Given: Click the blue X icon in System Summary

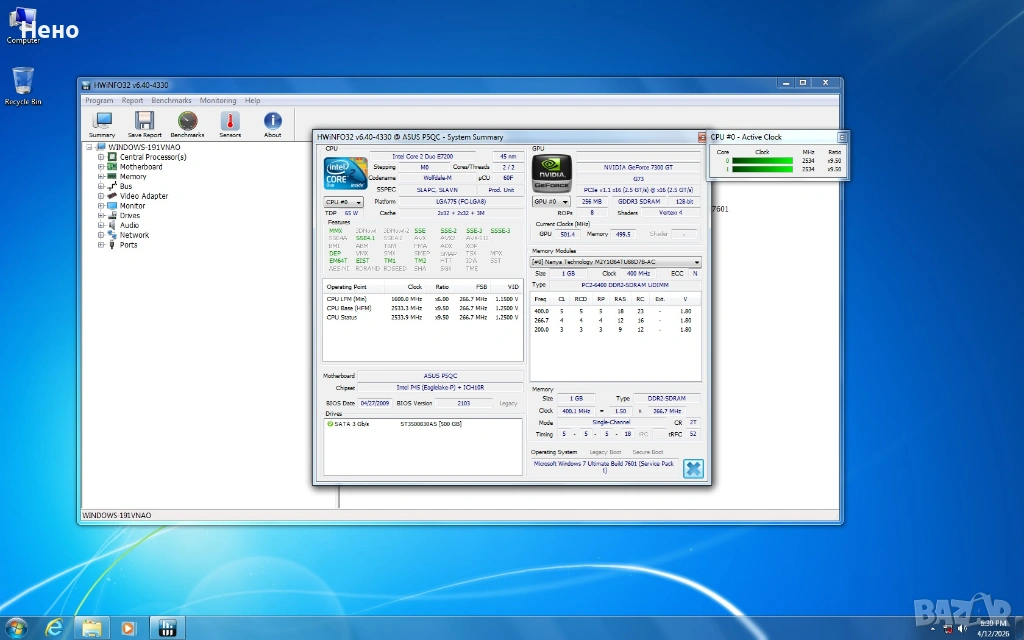Looking at the screenshot, I should click(693, 468).
